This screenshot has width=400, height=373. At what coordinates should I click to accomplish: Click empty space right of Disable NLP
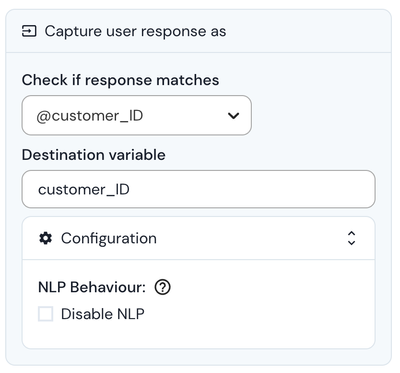253,314
